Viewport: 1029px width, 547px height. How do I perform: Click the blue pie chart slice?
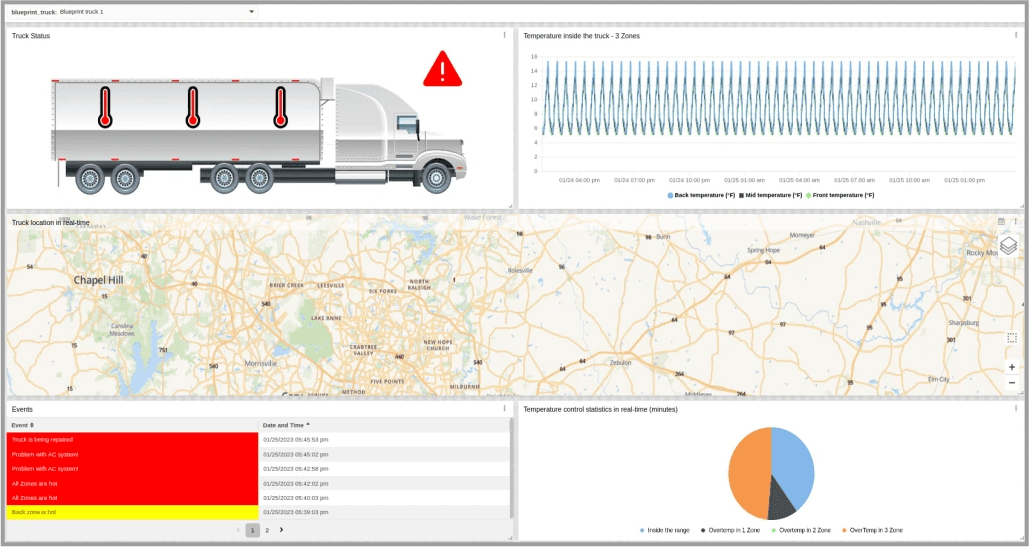coord(795,466)
